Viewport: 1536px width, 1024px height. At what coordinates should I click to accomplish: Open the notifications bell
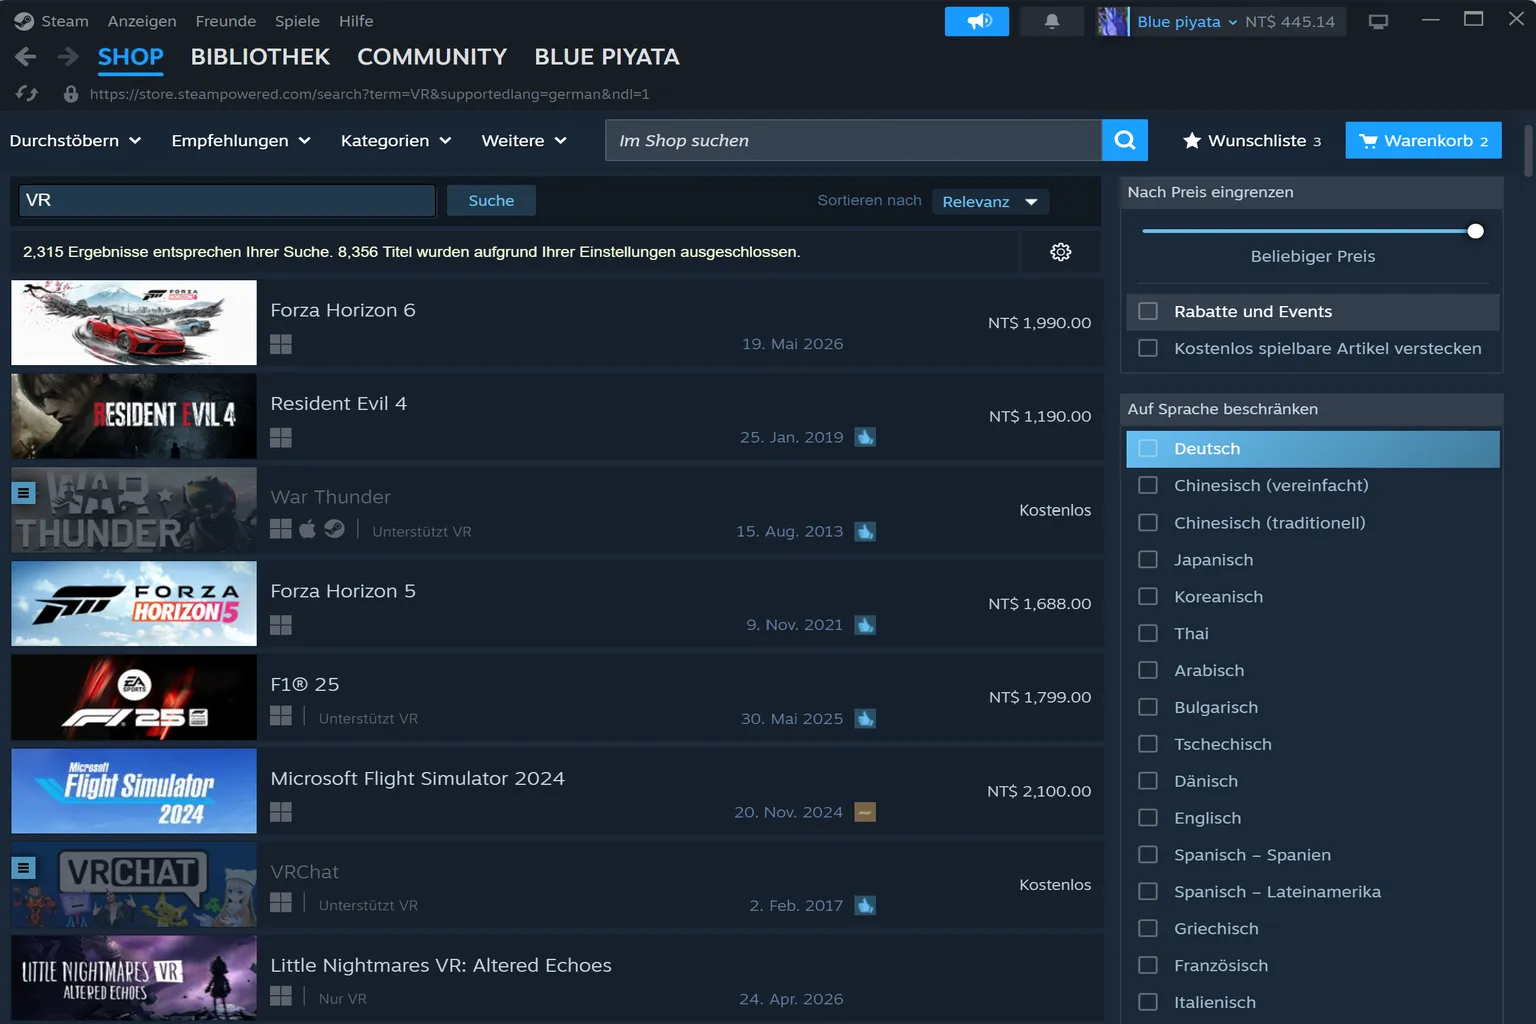(1052, 21)
